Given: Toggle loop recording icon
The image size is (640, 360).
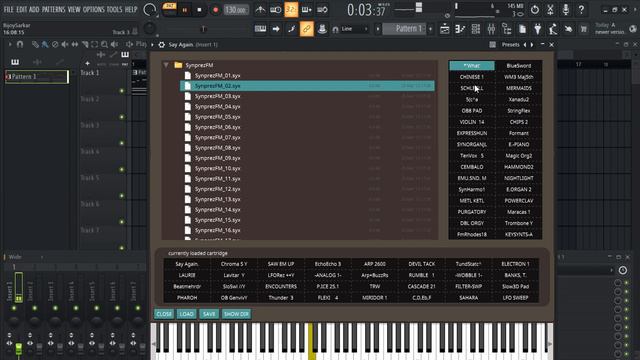Looking at the screenshot, I should pos(322,10).
